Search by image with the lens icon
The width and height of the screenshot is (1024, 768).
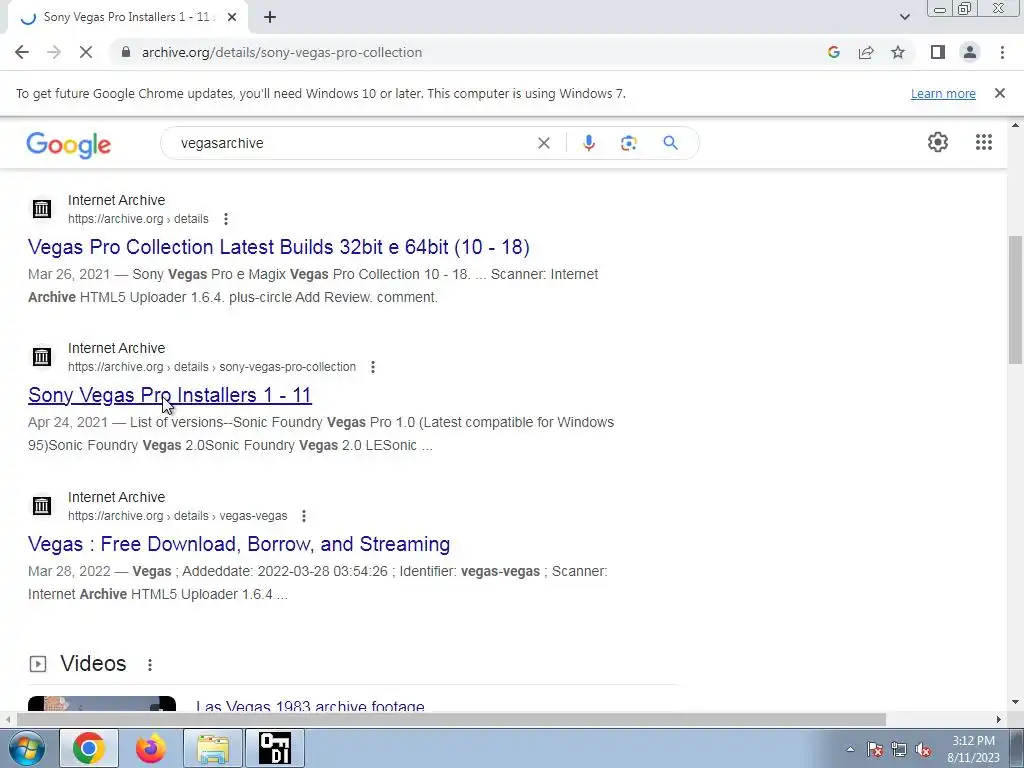point(628,143)
